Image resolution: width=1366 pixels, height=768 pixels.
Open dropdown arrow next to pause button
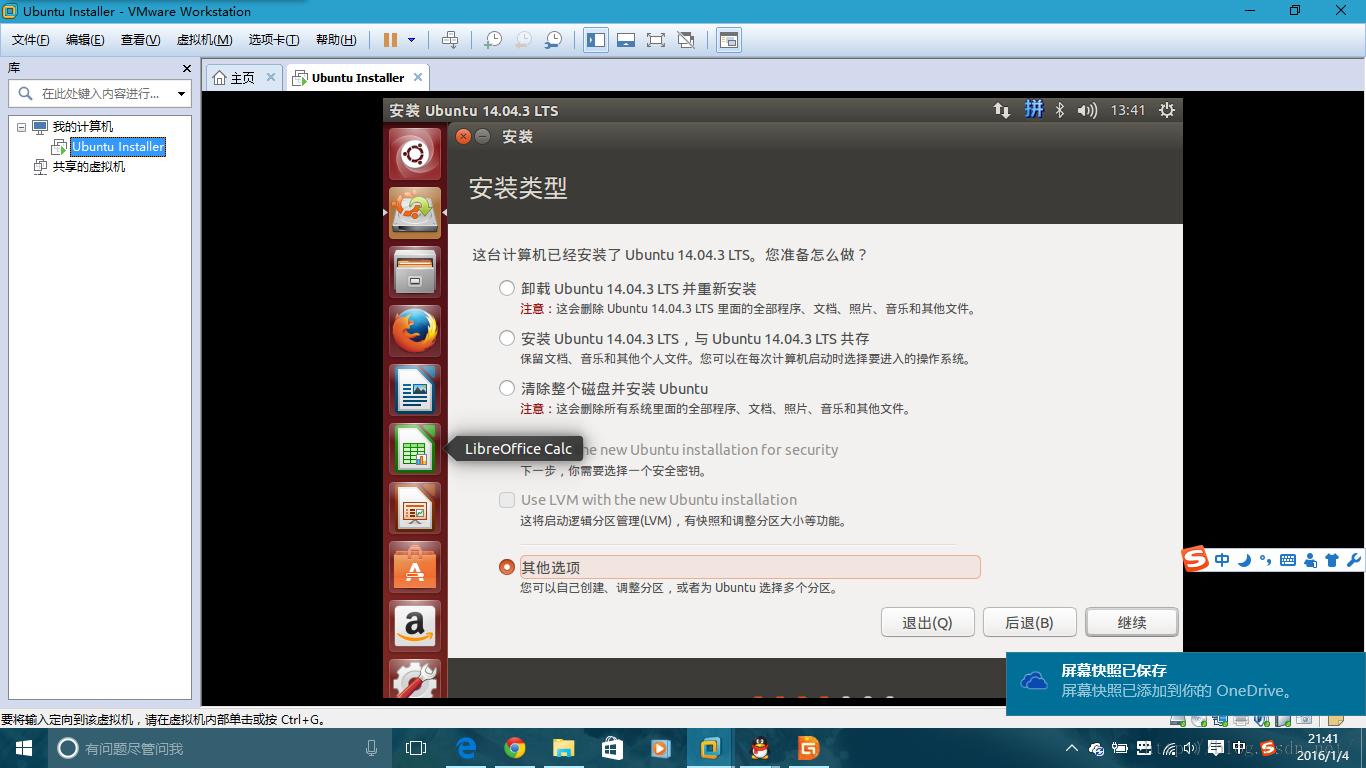click(x=411, y=40)
